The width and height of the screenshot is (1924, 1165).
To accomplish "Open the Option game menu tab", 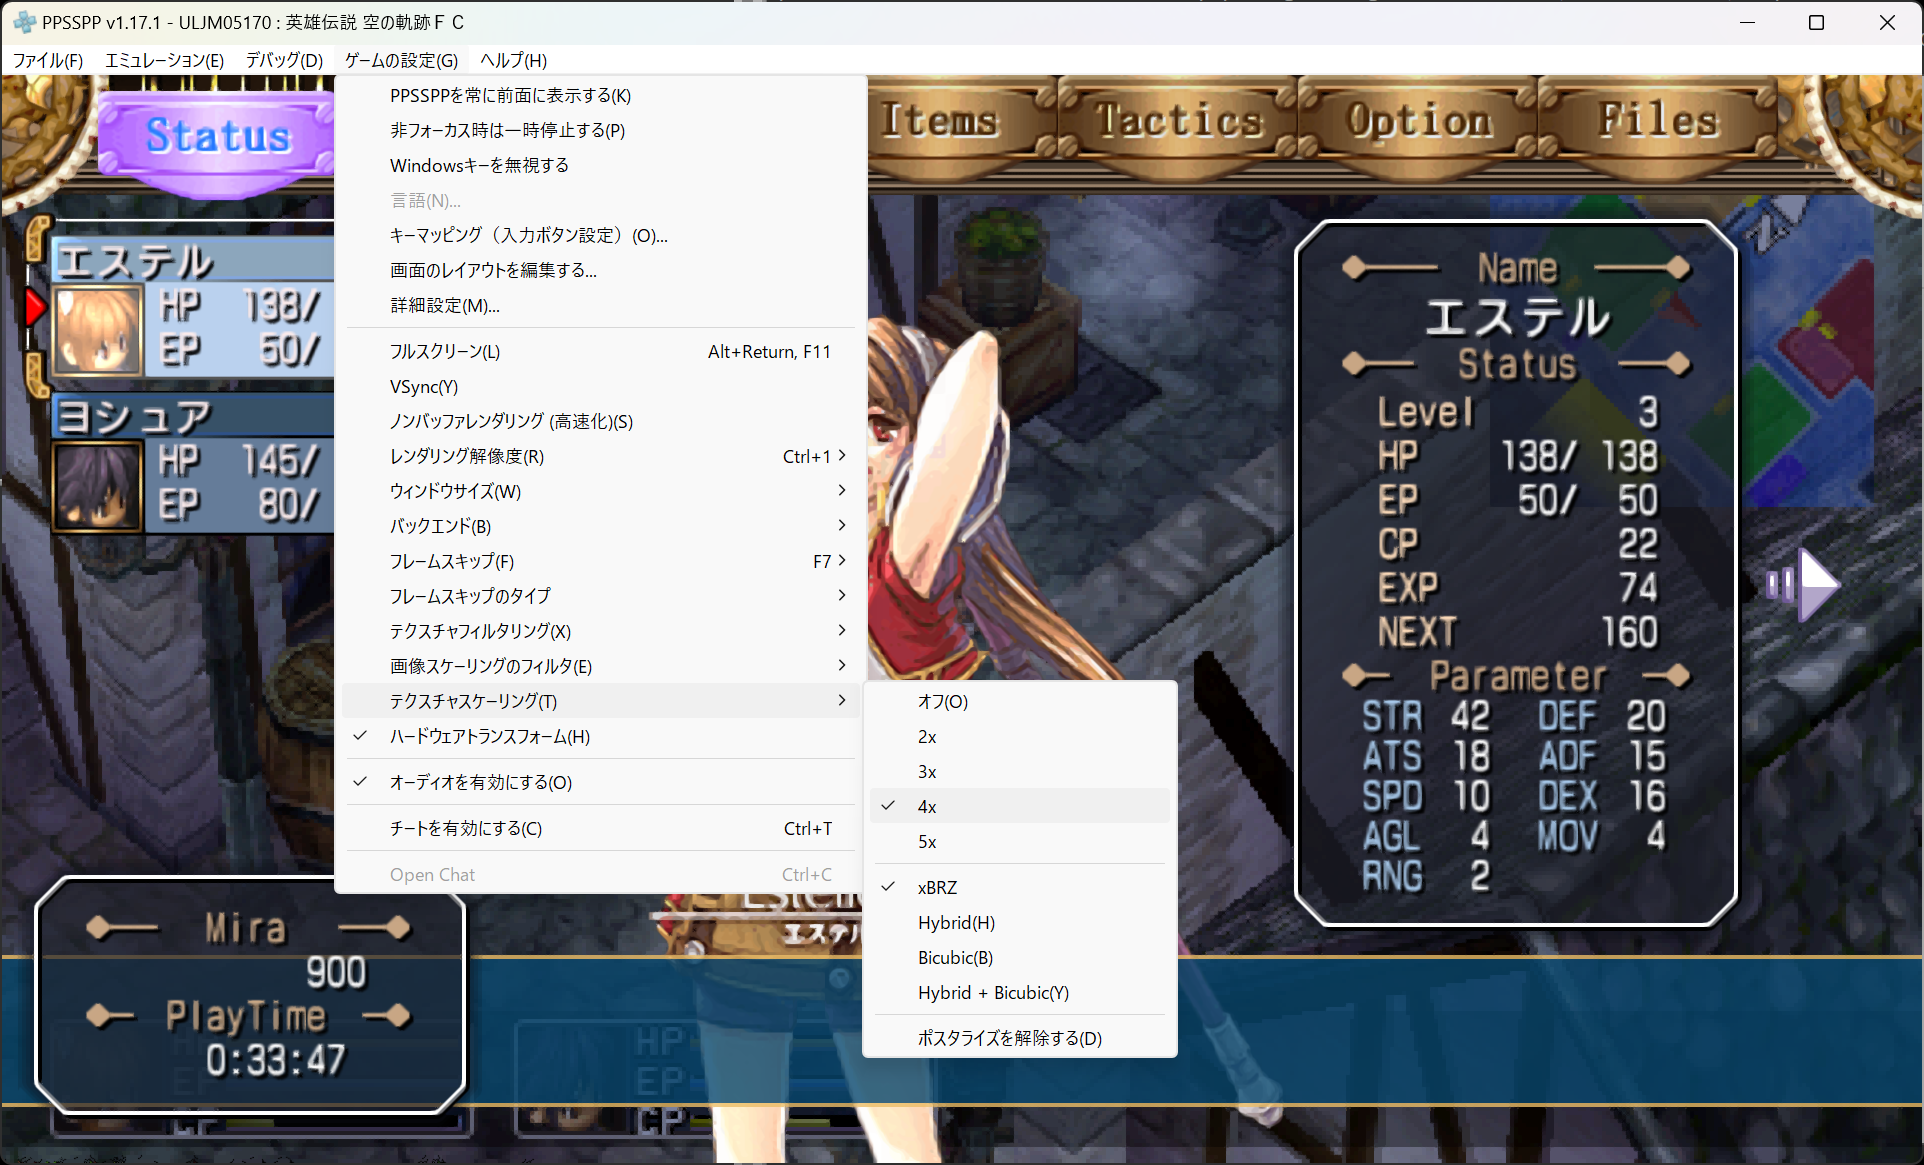I will 1419,121.
